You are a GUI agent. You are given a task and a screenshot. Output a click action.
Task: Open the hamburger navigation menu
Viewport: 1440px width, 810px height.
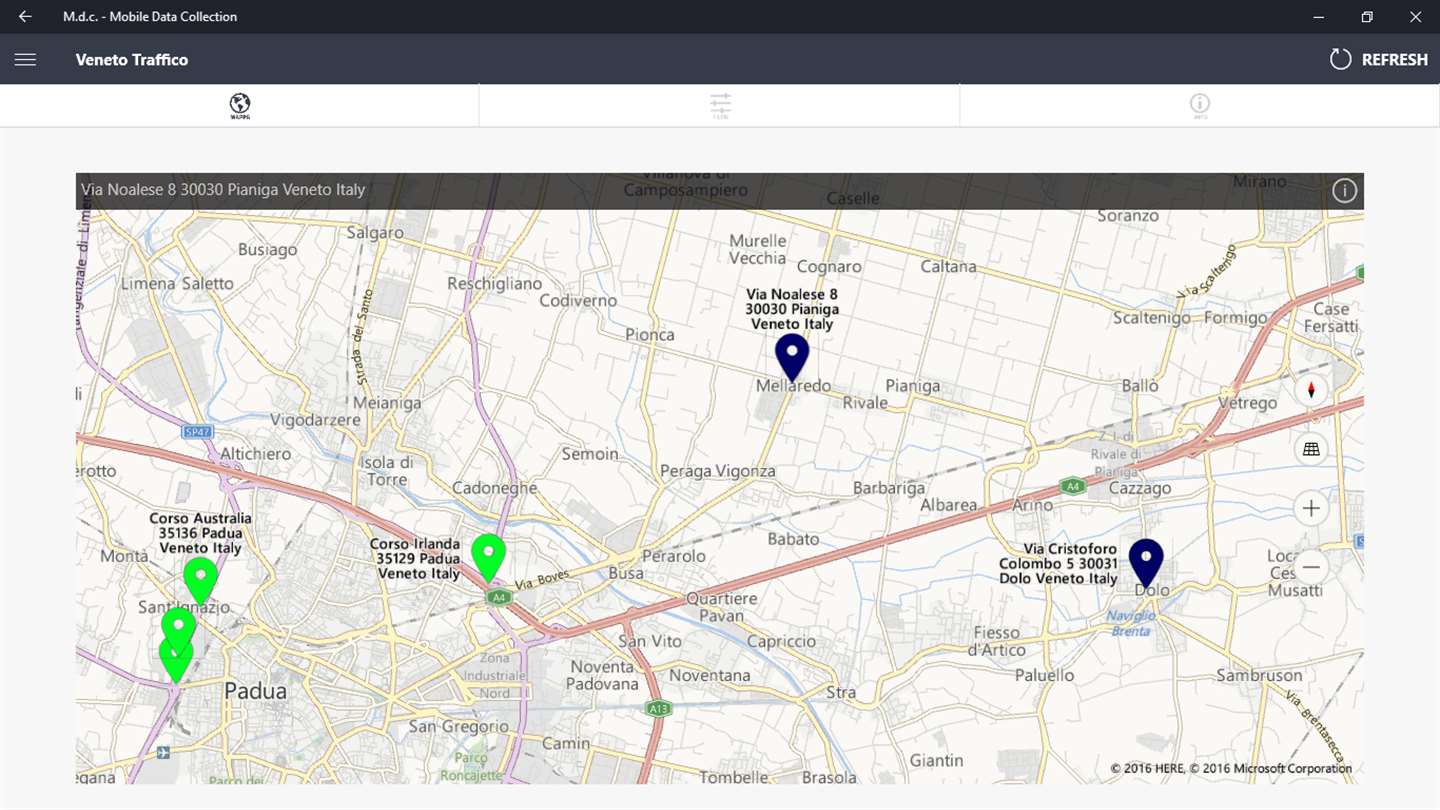tap(25, 60)
